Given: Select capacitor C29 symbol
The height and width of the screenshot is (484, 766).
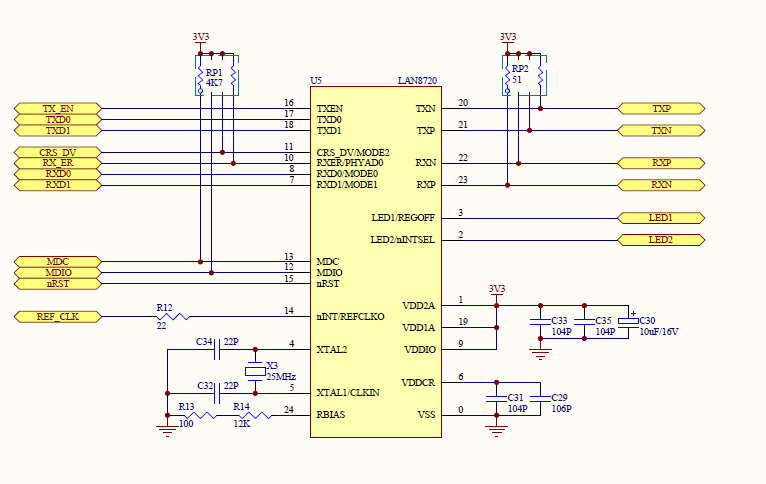Looking at the screenshot, I should [x=540, y=399].
